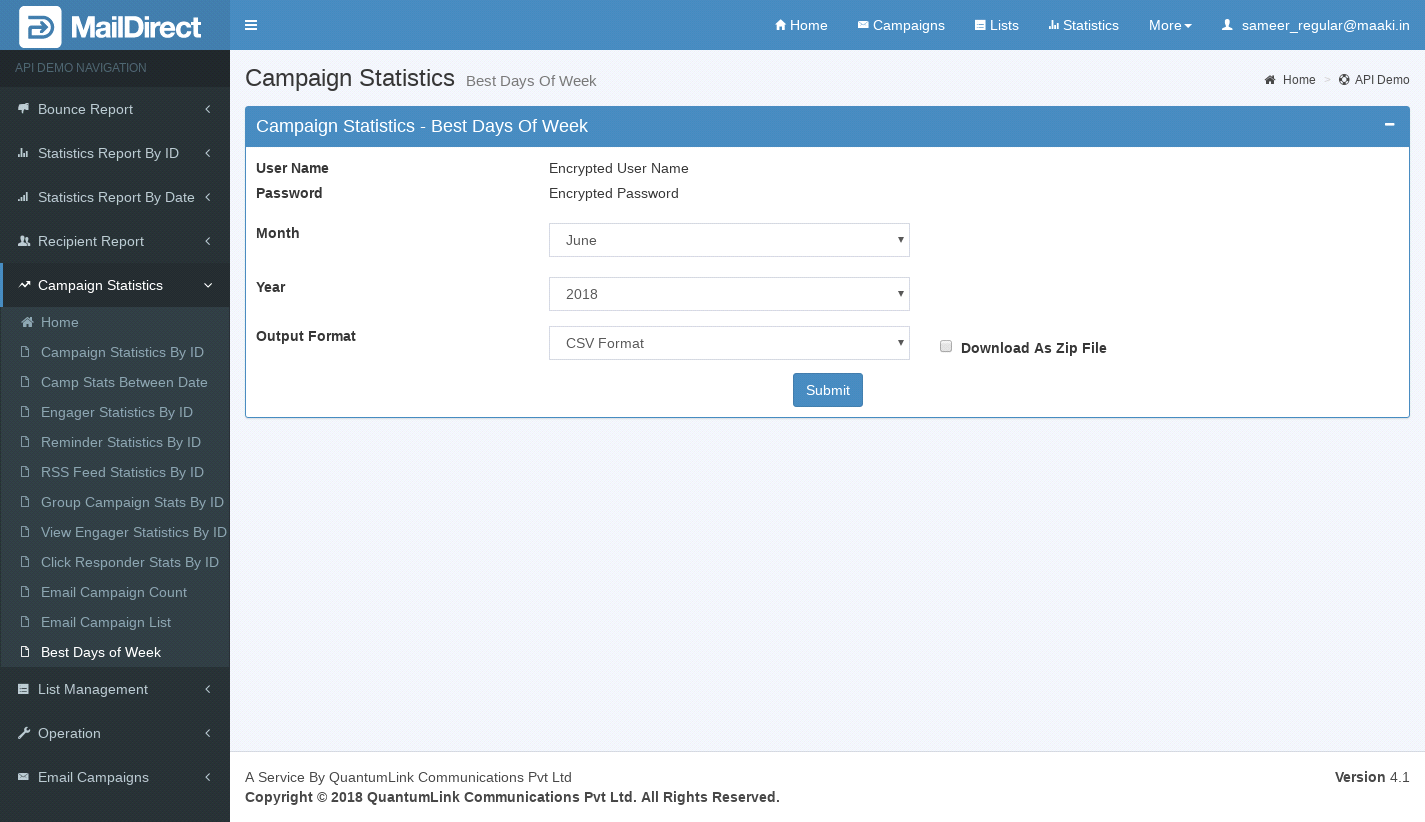Toggle sidebar with hamburger menu icon
The image size is (1425, 822).
coord(251,25)
